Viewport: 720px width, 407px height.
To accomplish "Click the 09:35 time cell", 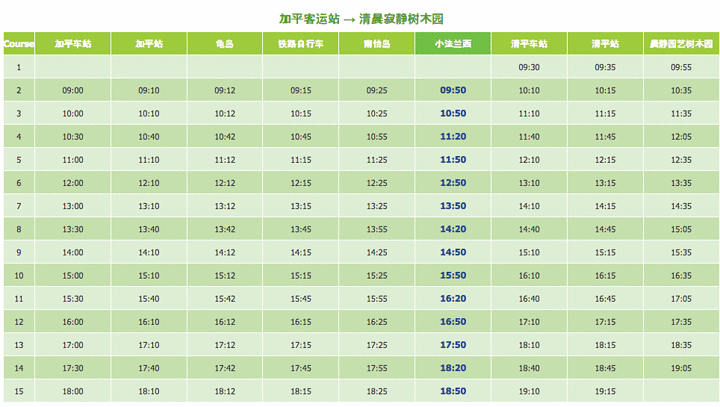I will (605, 67).
